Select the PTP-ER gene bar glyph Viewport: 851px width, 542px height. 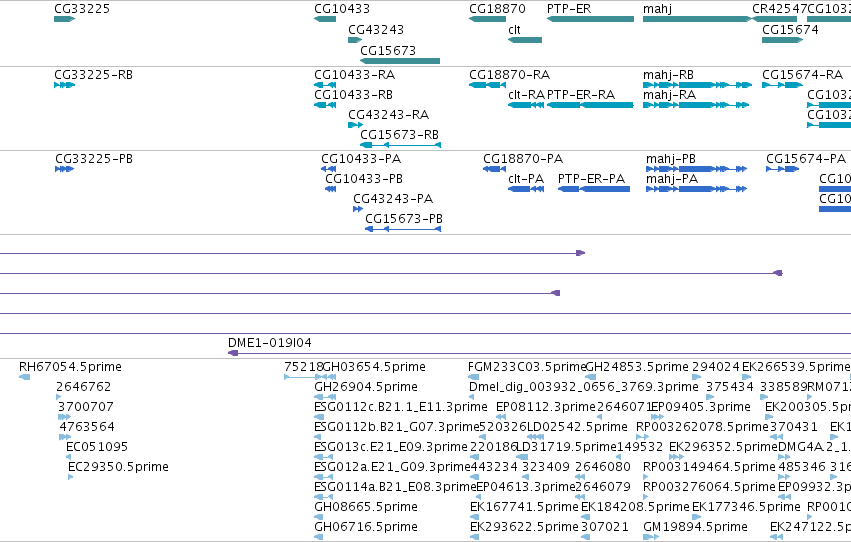pyautogui.click(x=590, y=19)
